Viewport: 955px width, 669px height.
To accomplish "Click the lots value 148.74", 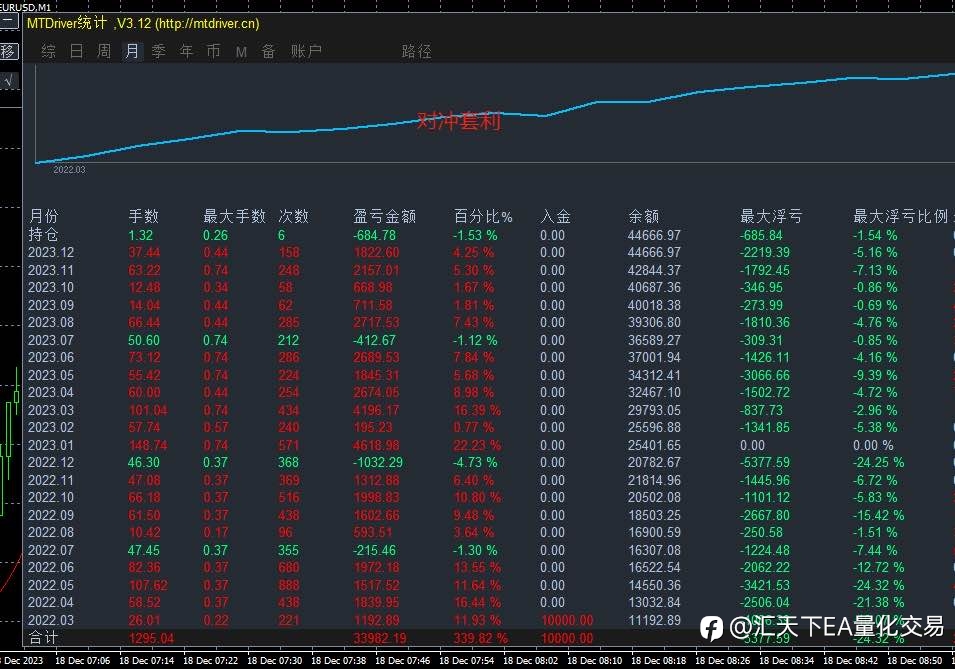I will (x=148, y=445).
